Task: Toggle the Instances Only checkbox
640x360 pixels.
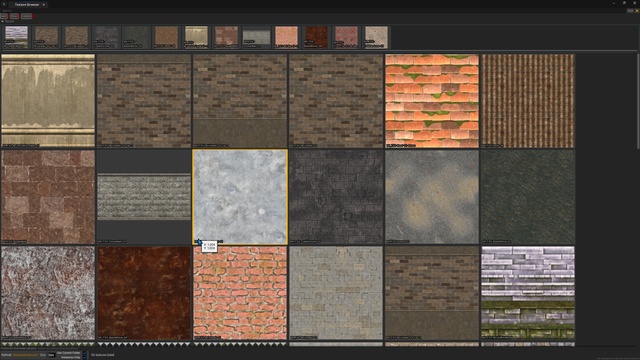Action: point(84,357)
